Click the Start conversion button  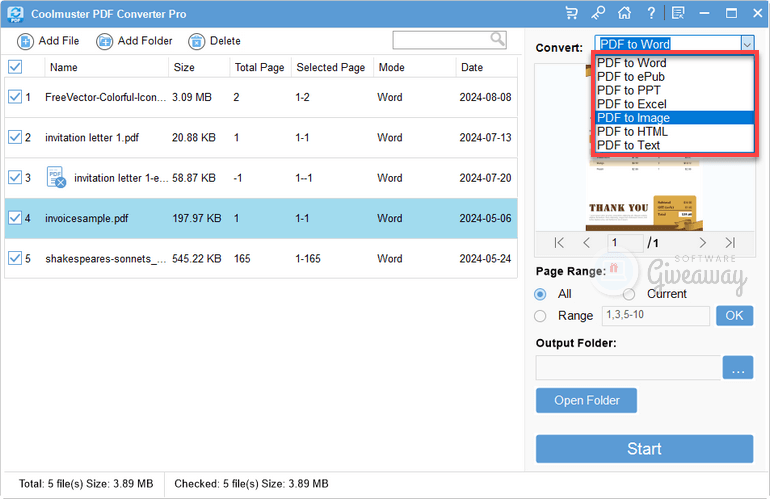click(644, 448)
